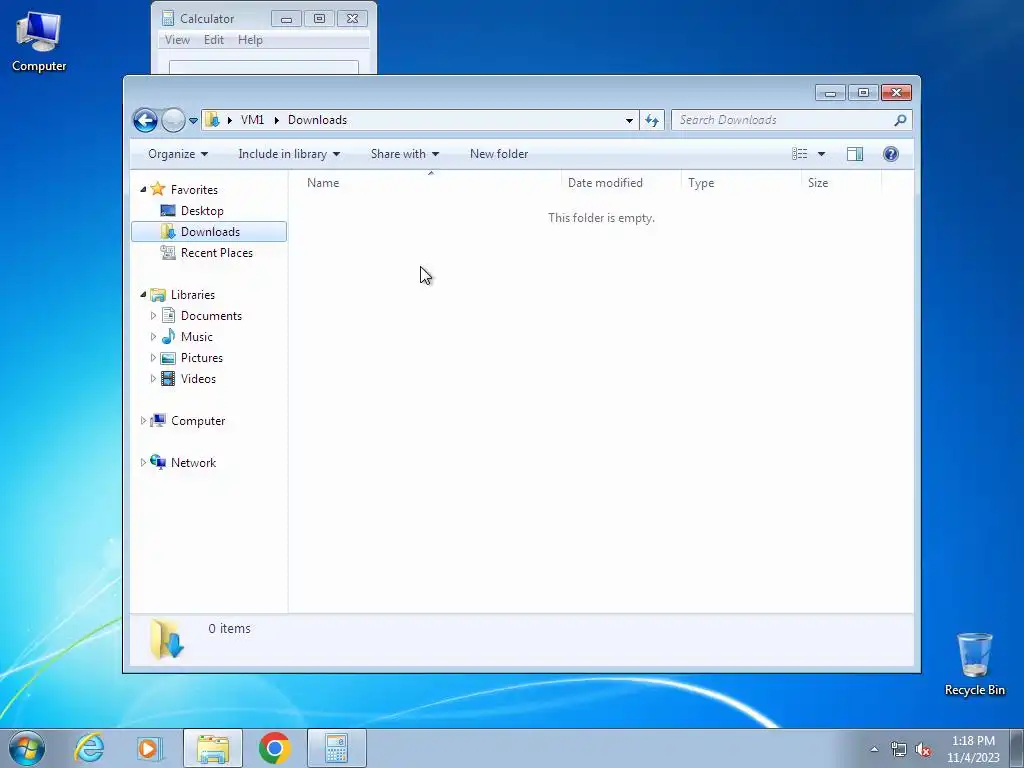This screenshot has height=768, width=1024.
Task: Select Downloads in the address breadcrumb
Action: tap(317, 120)
